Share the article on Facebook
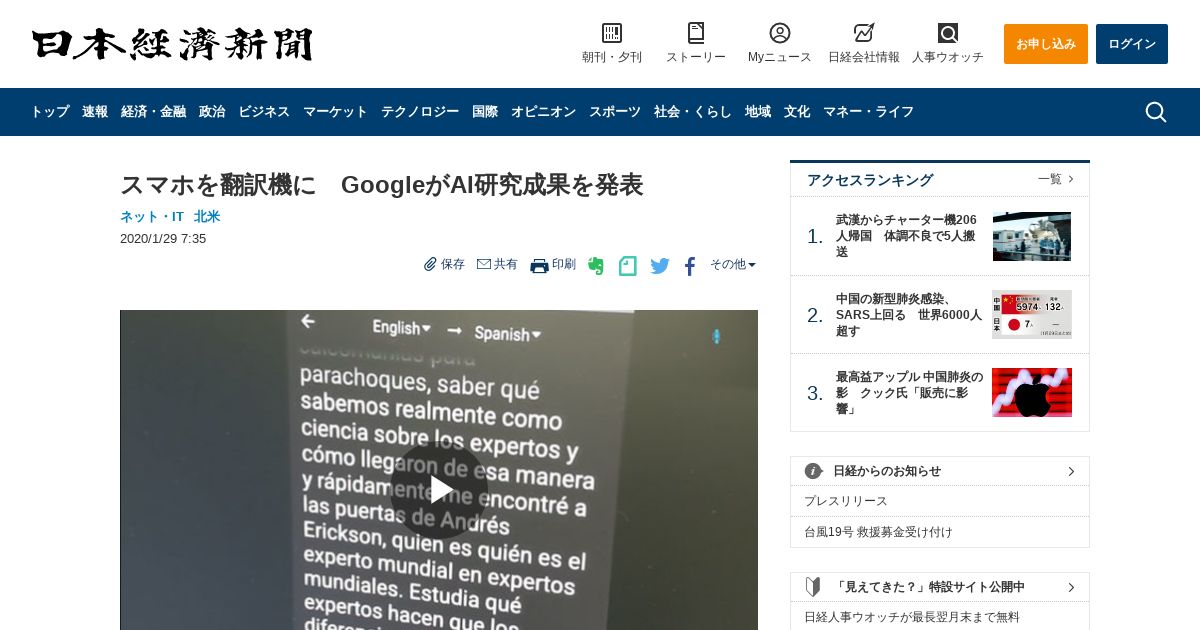 690,266
